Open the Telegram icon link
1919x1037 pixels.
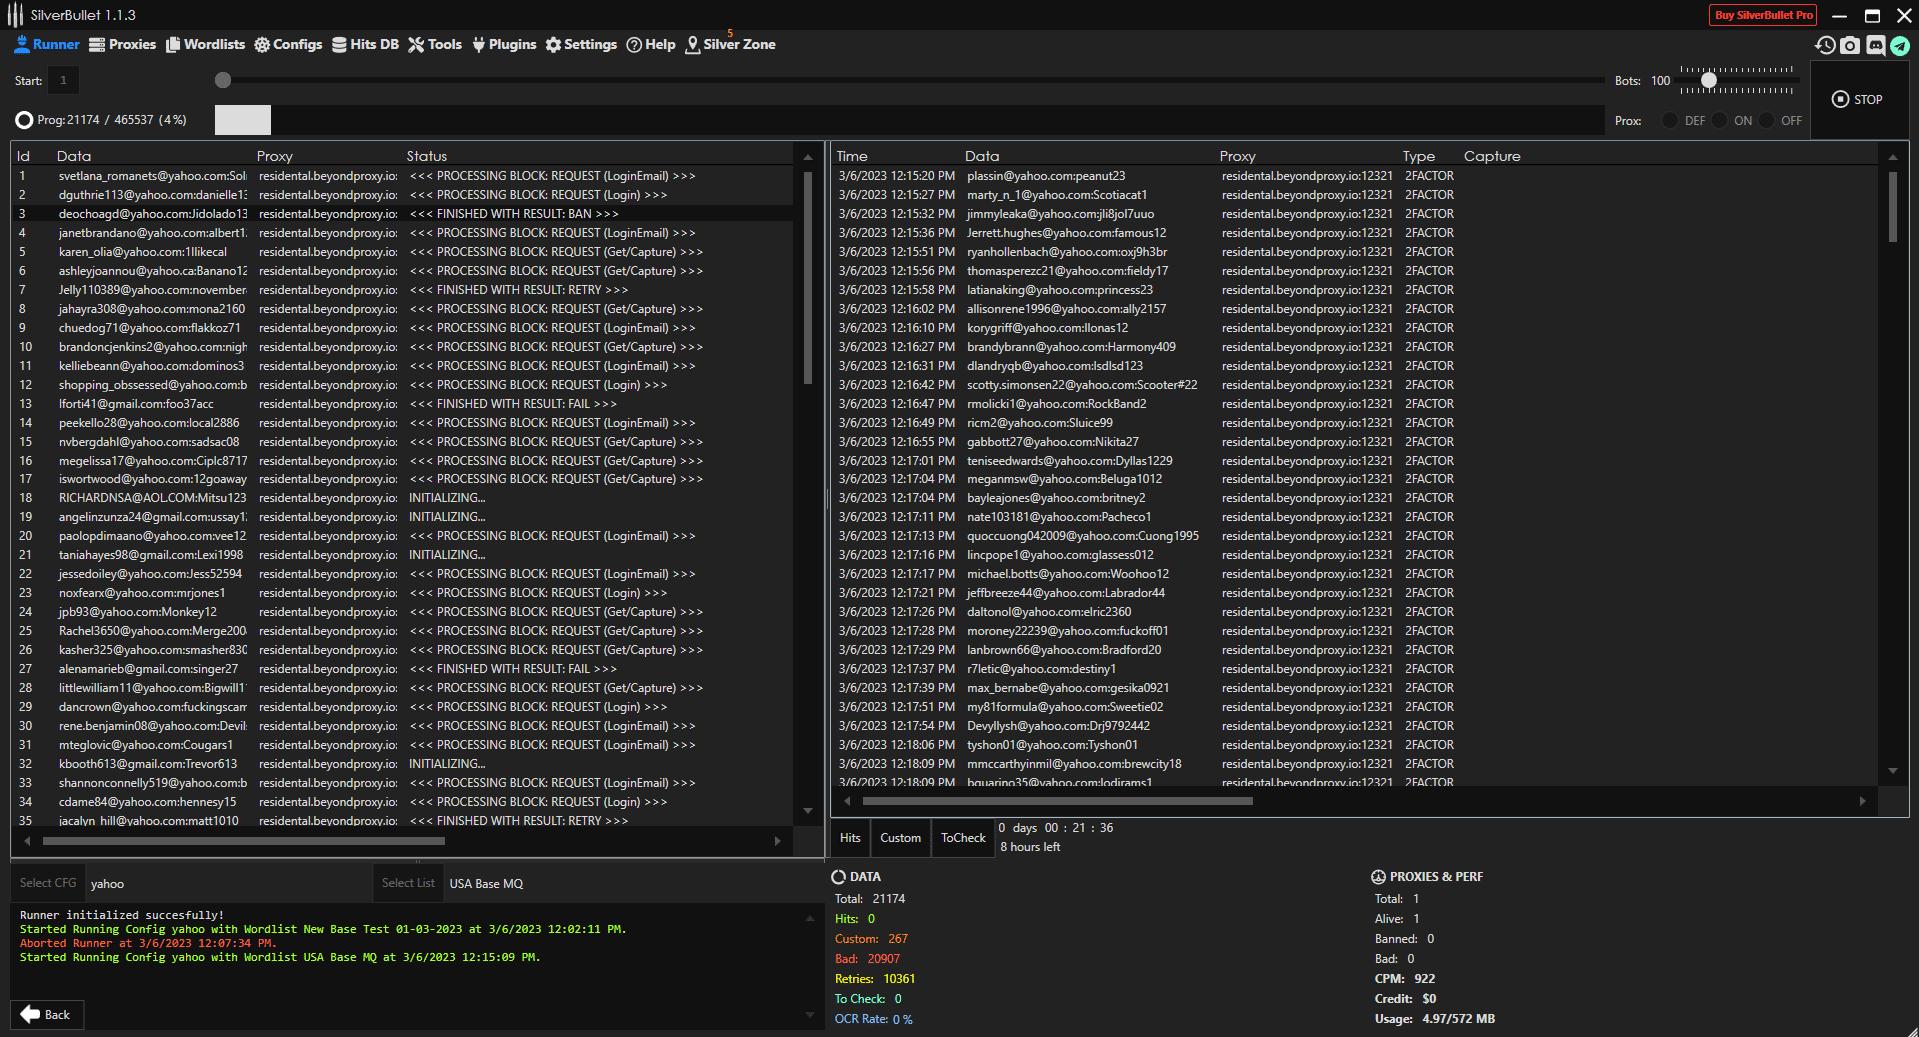1900,45
